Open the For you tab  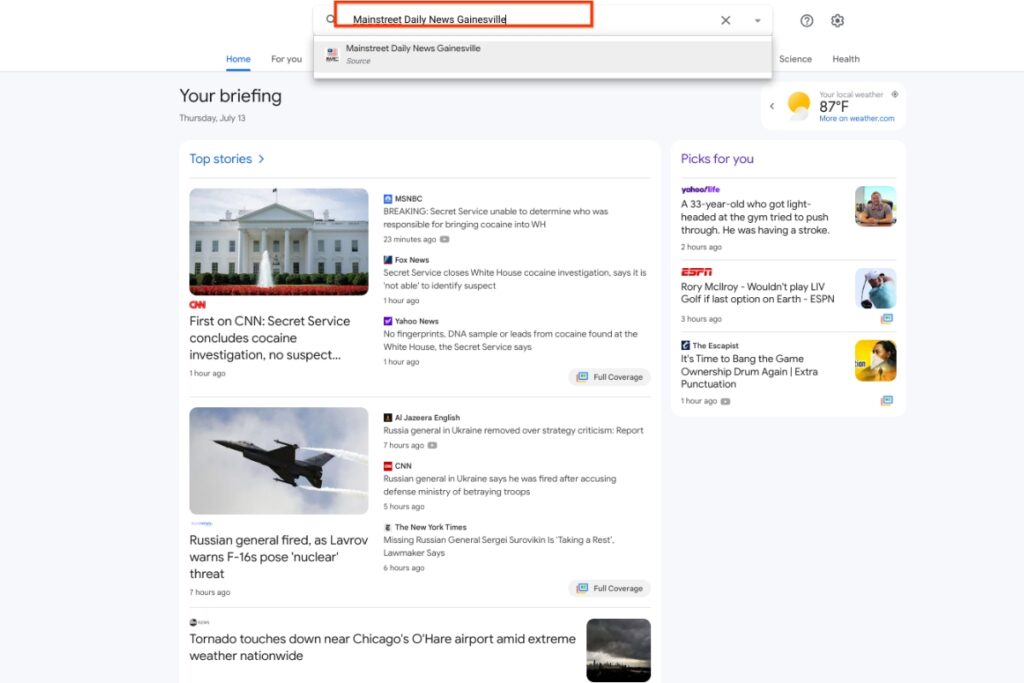(286, 59)
